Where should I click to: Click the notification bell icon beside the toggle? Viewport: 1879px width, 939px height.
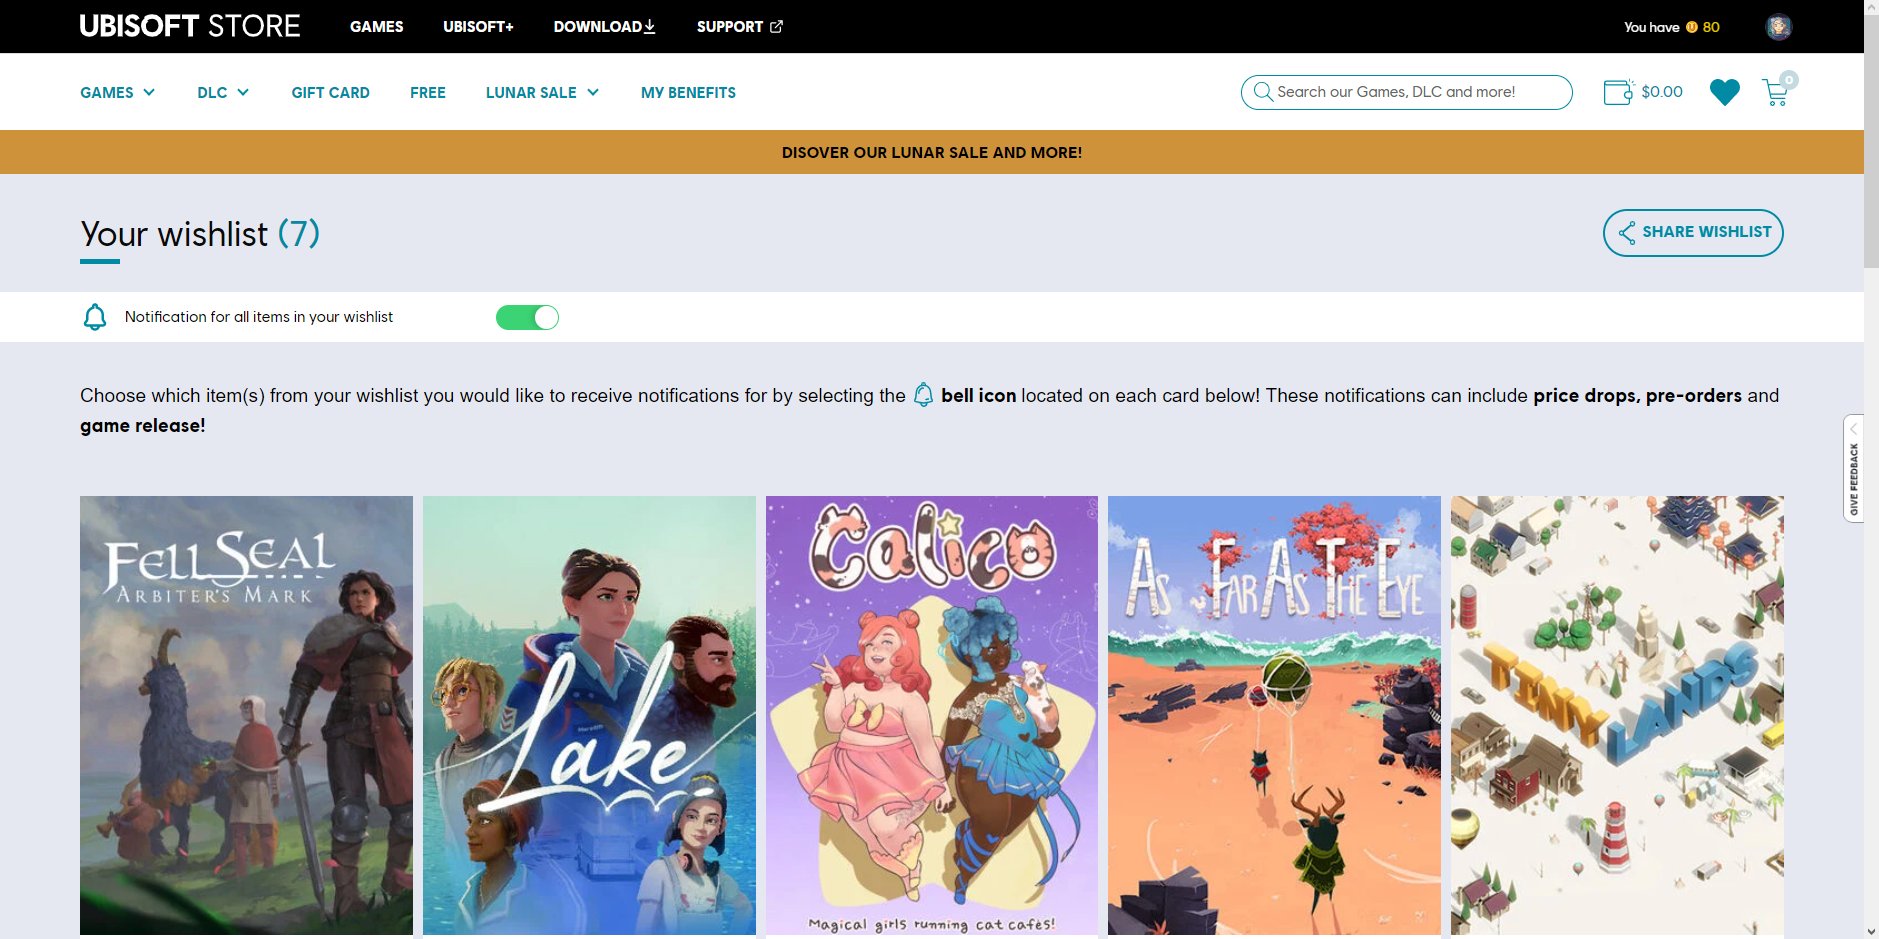[95, 317]
